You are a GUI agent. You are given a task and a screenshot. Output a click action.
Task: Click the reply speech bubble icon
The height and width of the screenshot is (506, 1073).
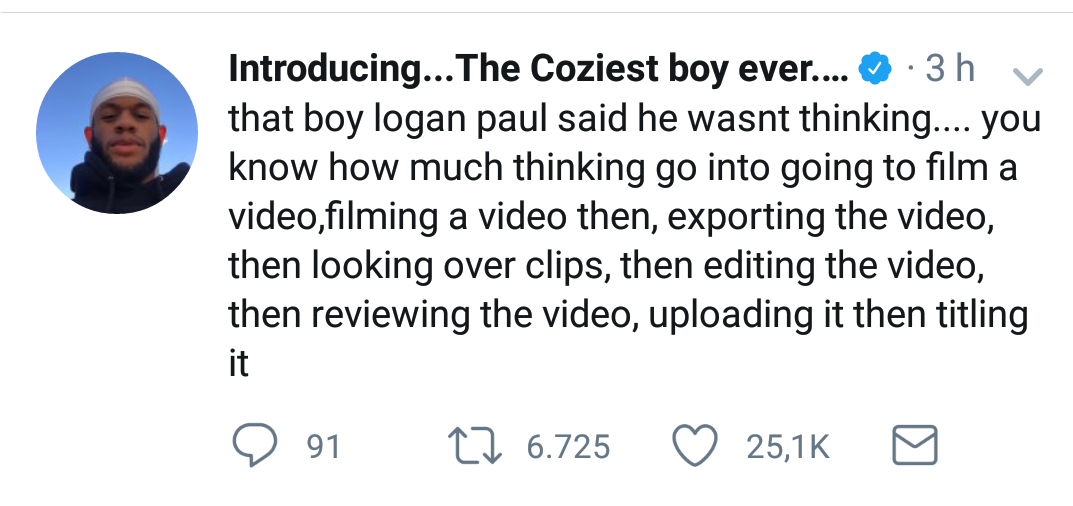click(254, 446)
